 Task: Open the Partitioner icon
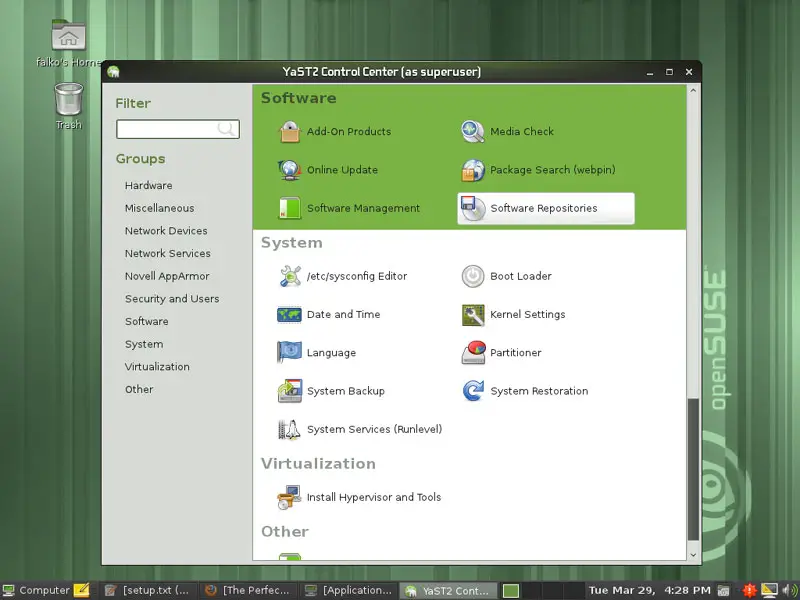click(x=473, y=353)
